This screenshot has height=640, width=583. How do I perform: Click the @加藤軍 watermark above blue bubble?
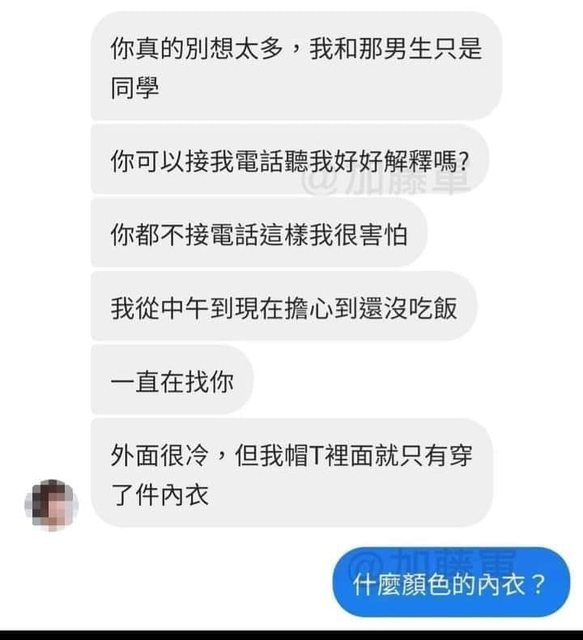click(433, 561)
